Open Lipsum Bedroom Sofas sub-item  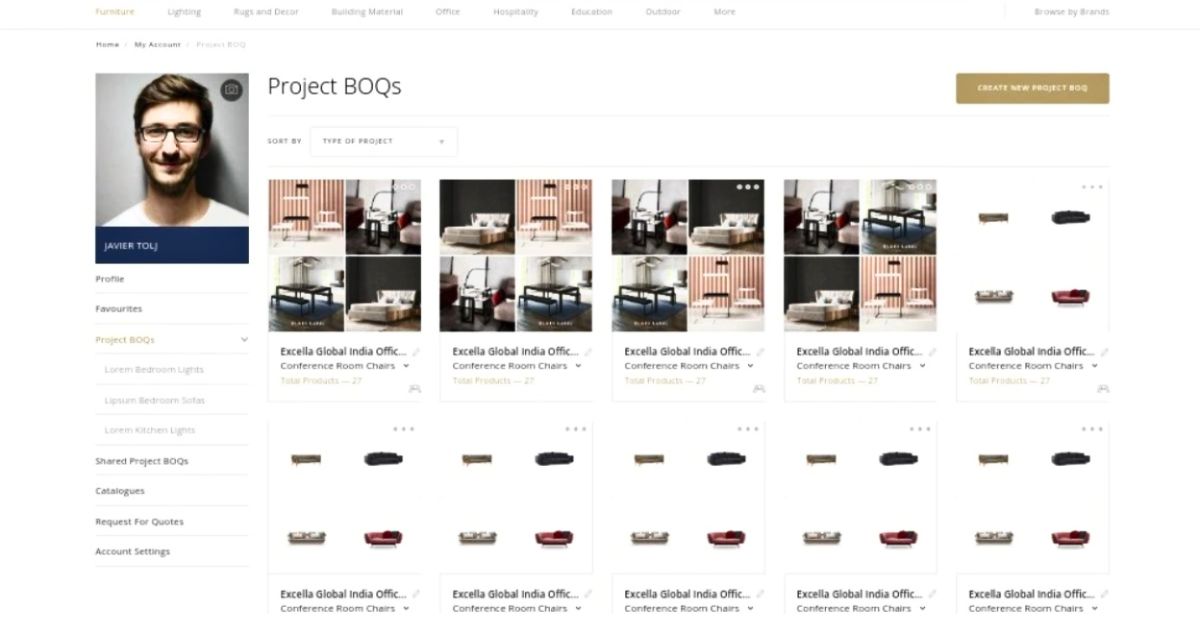pyautogui.click(x=155, y=400)
